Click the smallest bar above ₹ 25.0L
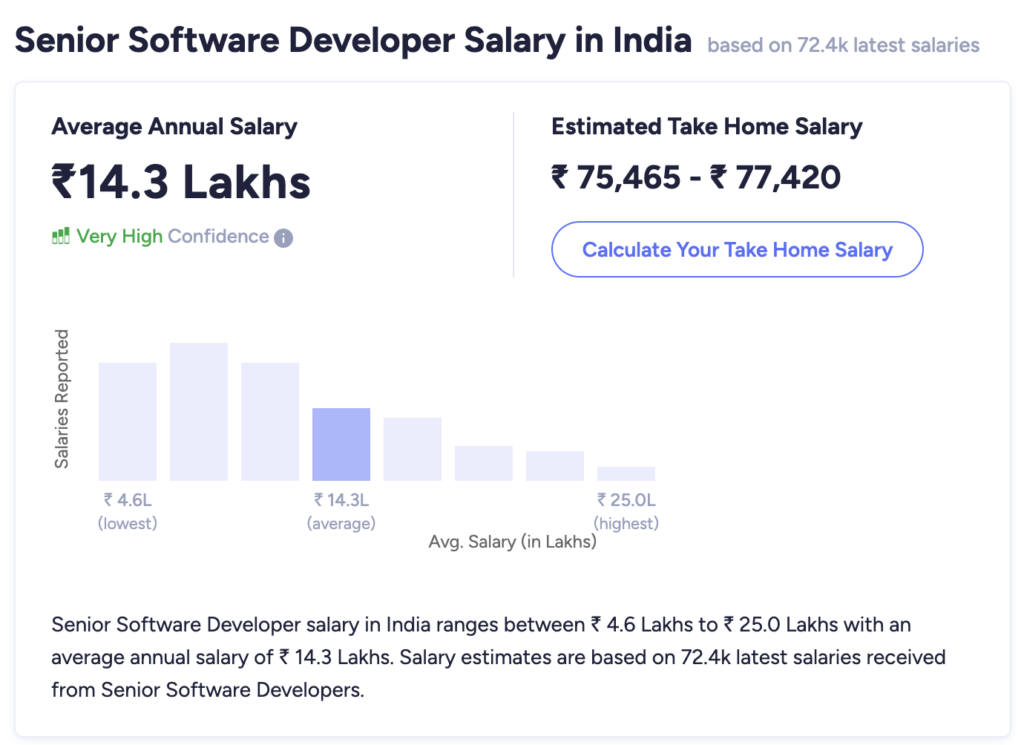Viewport: 1024px width, 745px height. 626,473
